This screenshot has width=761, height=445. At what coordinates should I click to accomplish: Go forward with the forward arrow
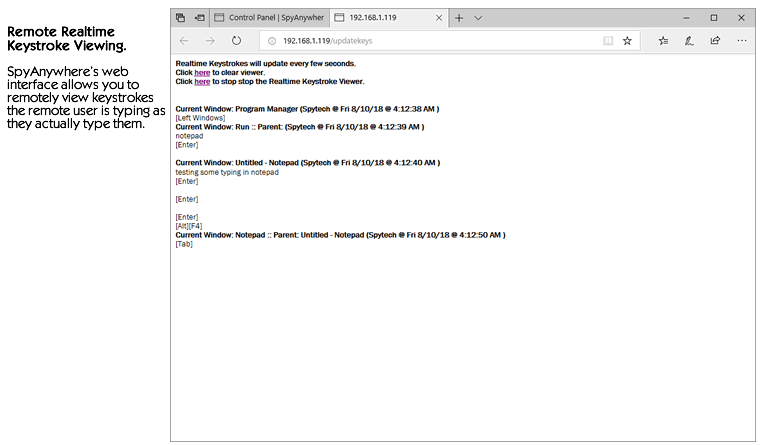[210, 41]
